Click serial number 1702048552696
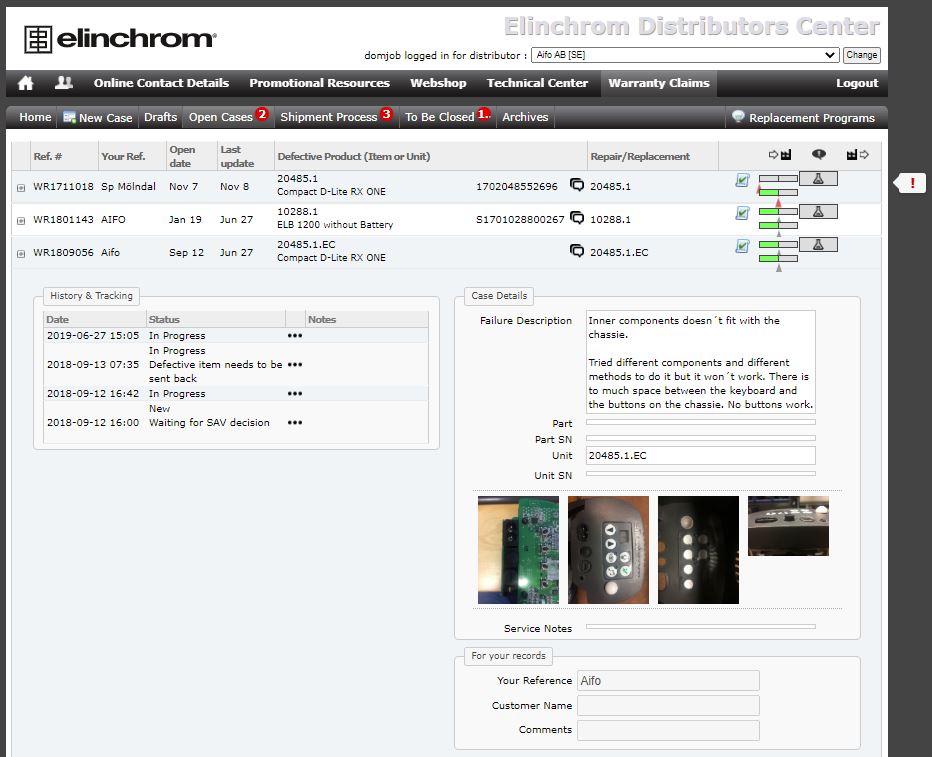This screenshot has height=757, width=932. pyautogui.click(x=517, y=187)
